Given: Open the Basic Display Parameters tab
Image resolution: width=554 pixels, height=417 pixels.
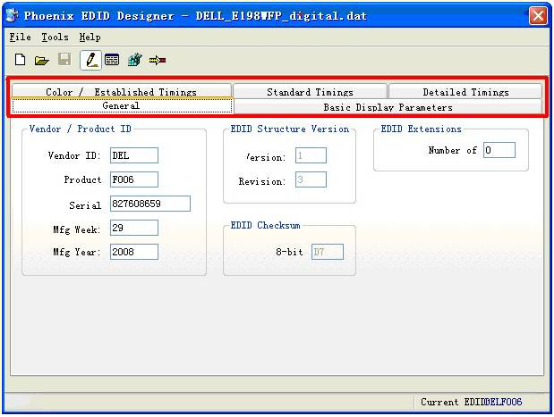Looking at the screenshot, I should pyautogui.click(x=388, y=107).
